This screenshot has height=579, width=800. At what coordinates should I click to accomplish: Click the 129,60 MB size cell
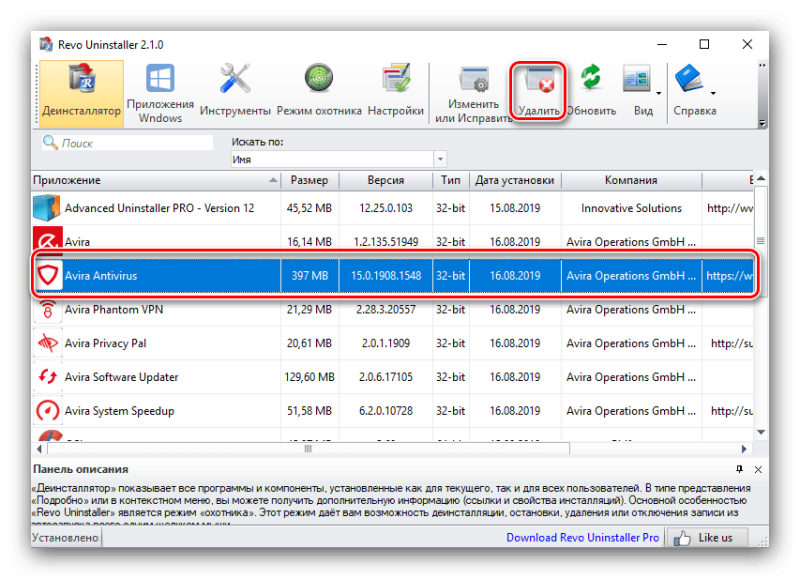(x=309, y=377)
